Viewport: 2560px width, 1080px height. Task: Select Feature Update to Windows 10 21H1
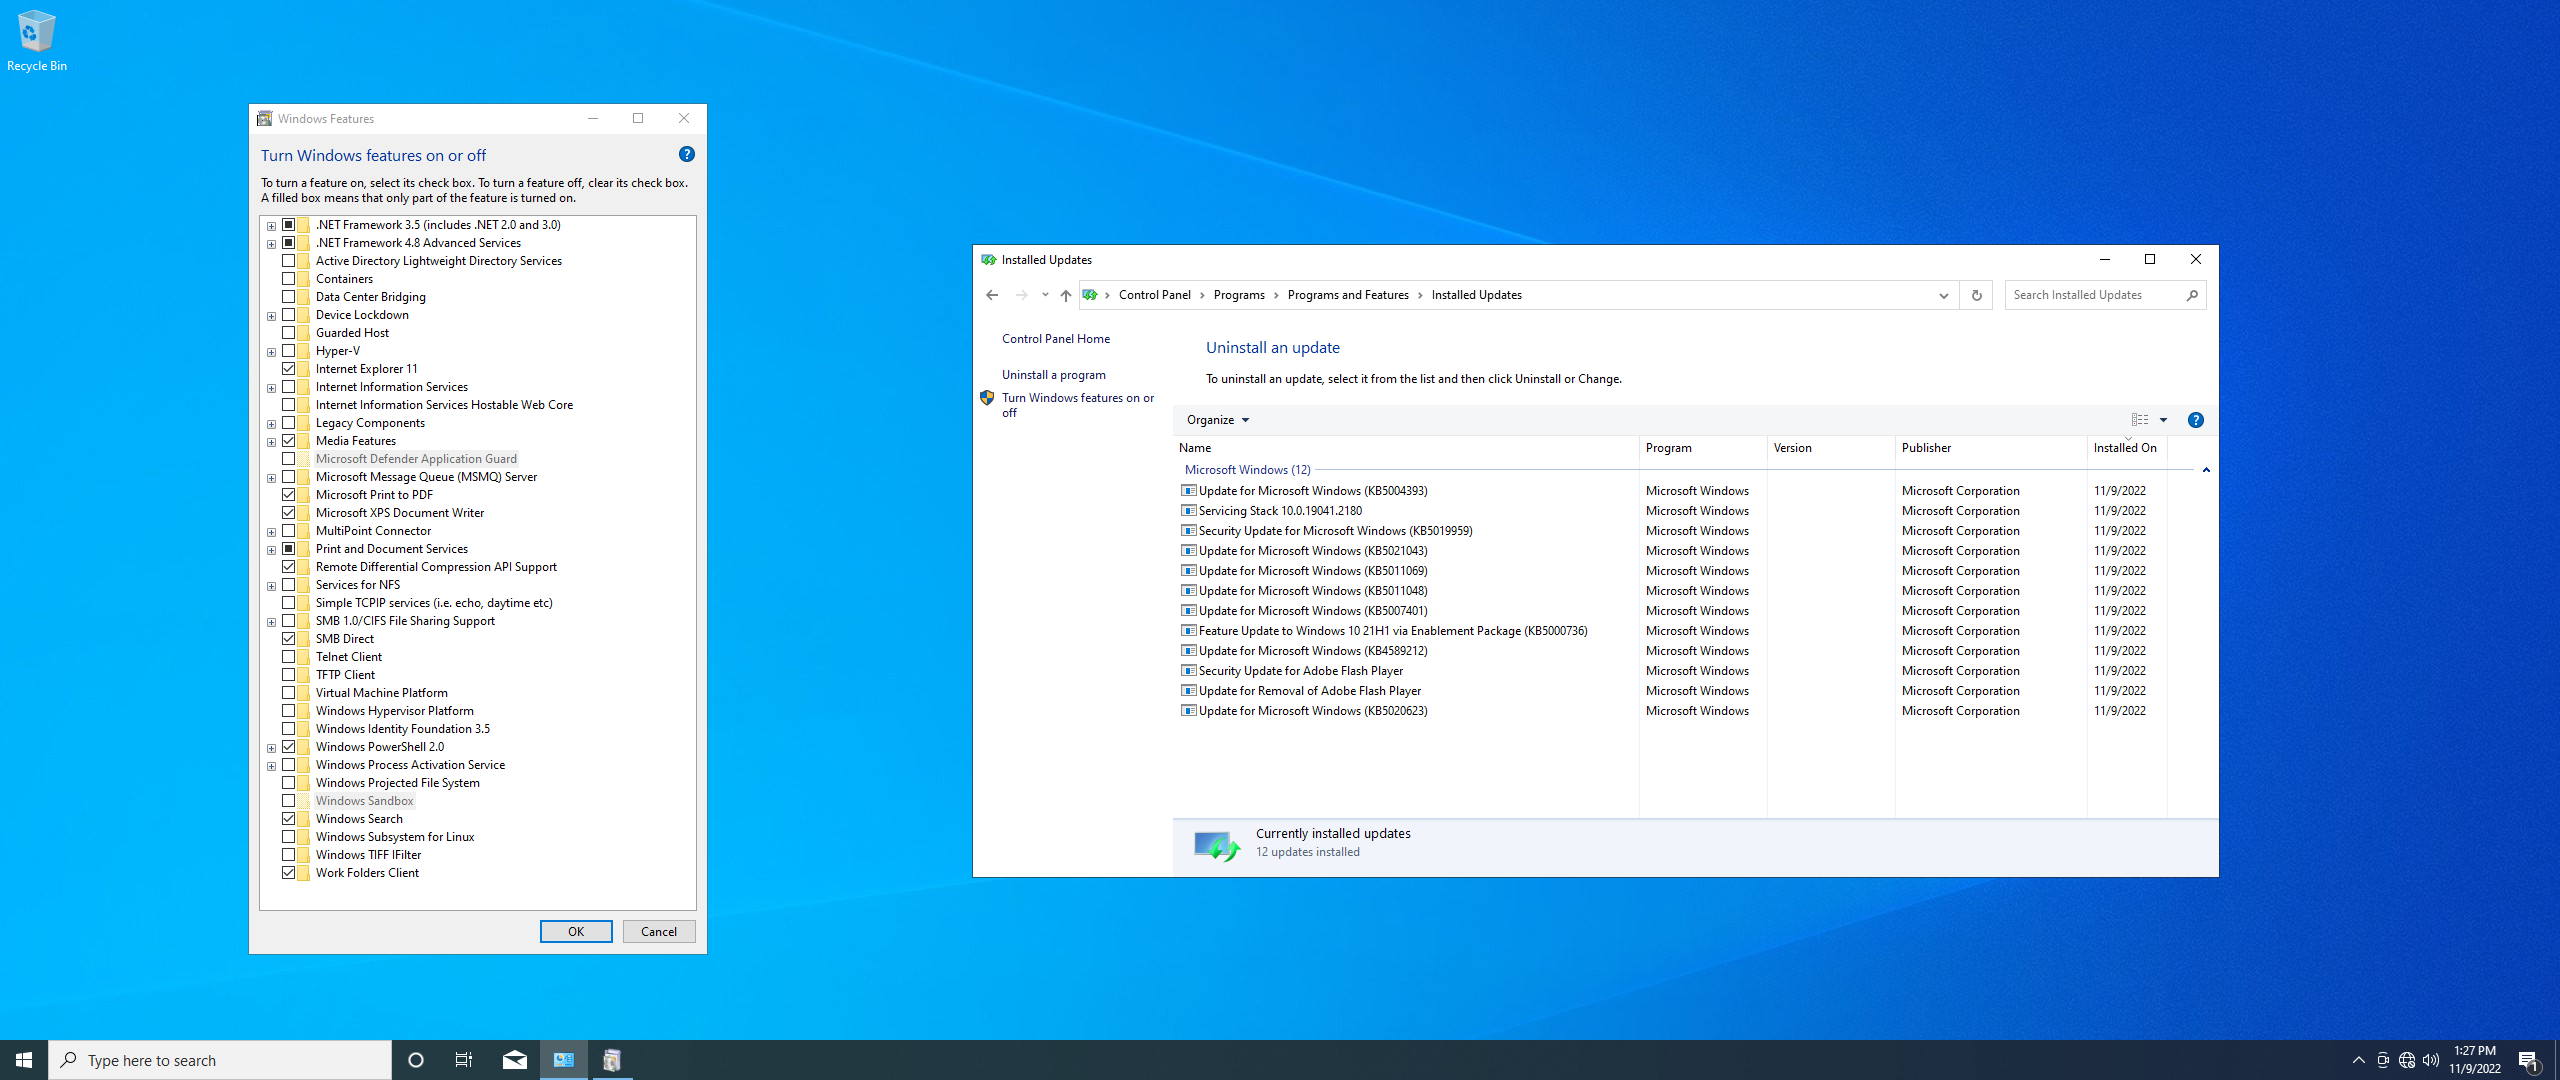[1393, 631]
